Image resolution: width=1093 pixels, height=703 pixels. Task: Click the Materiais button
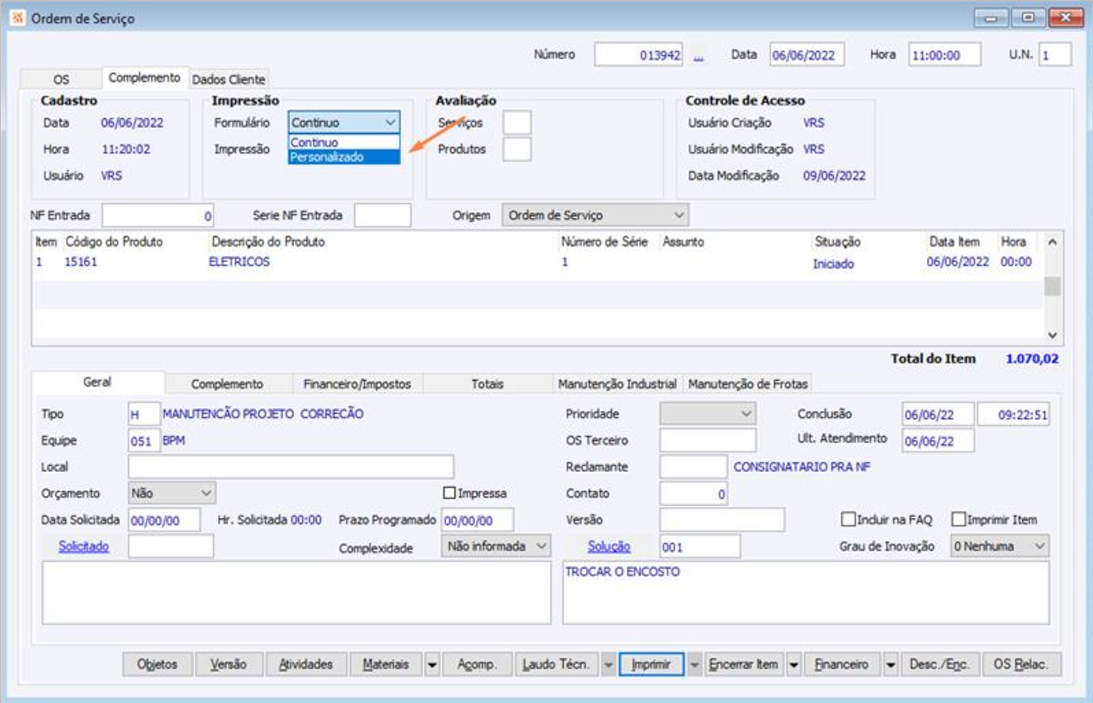click(x=386, y=665)
